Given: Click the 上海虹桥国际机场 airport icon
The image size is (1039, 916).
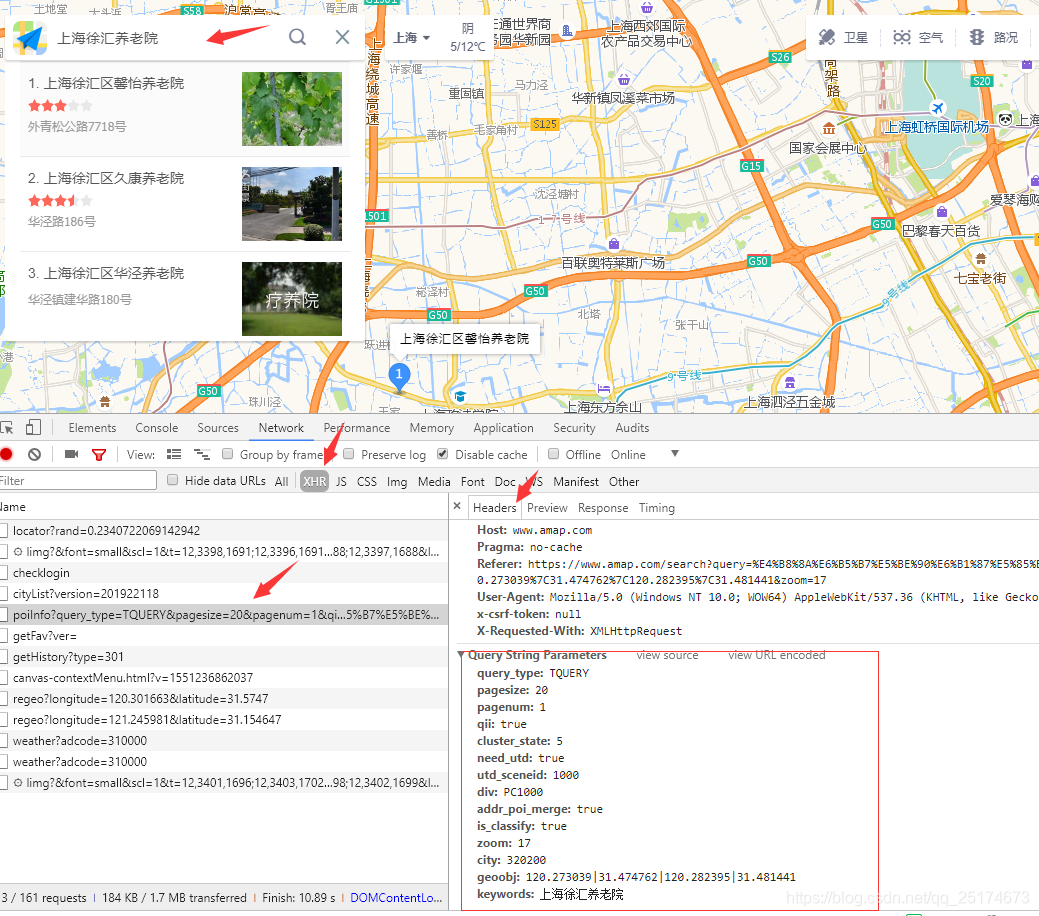Looking at the screenshot, I should [937, 107].
